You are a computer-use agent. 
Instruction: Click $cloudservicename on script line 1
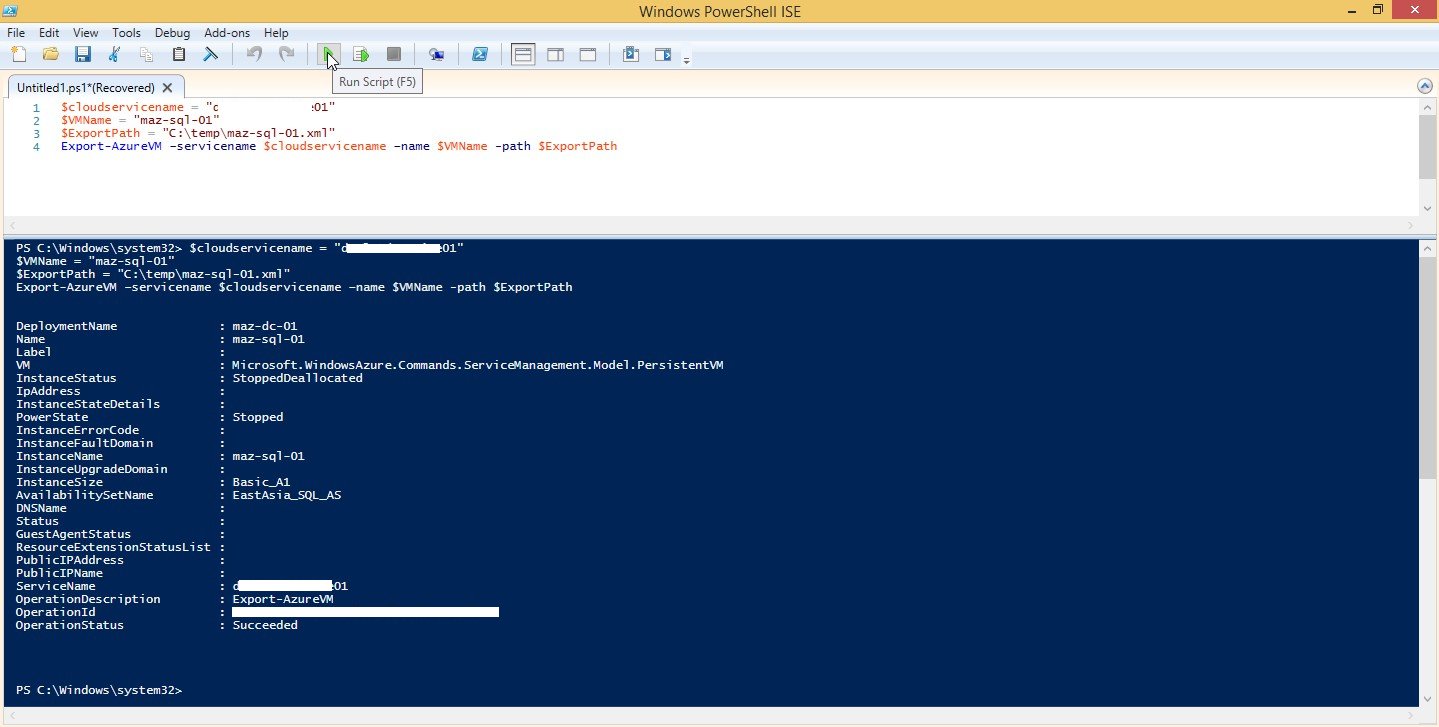click(x=123, y=107)
